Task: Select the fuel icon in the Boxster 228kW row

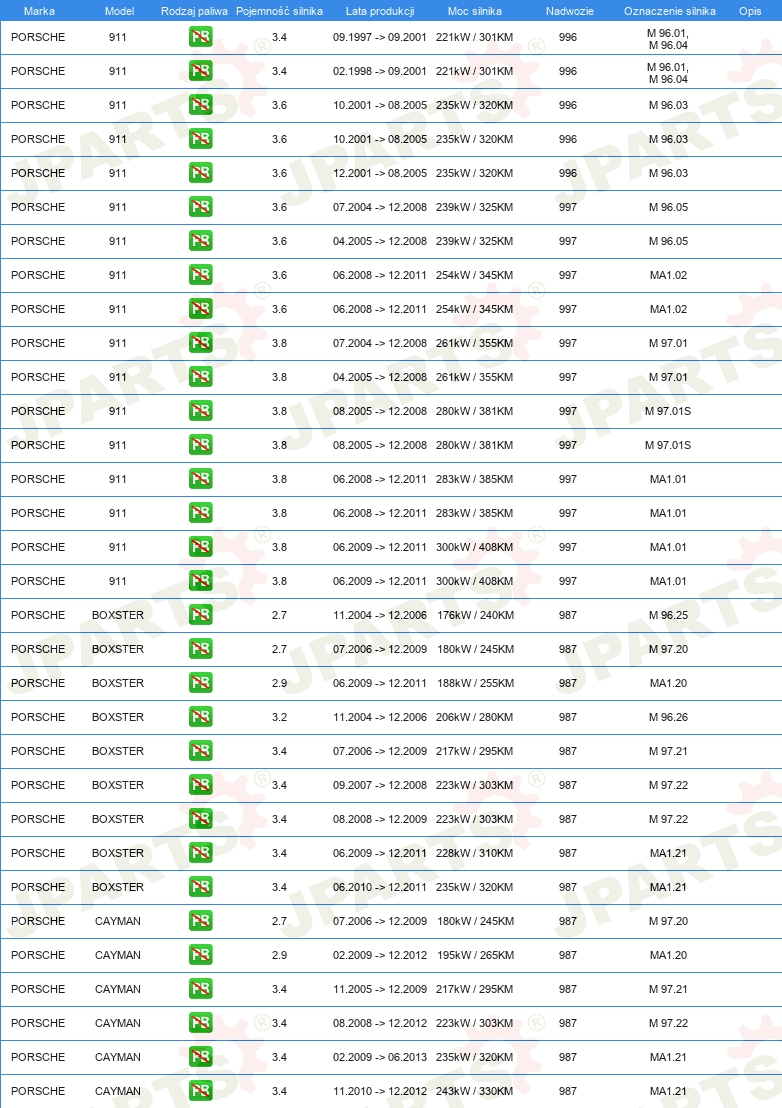Action: tap(201, 853)
